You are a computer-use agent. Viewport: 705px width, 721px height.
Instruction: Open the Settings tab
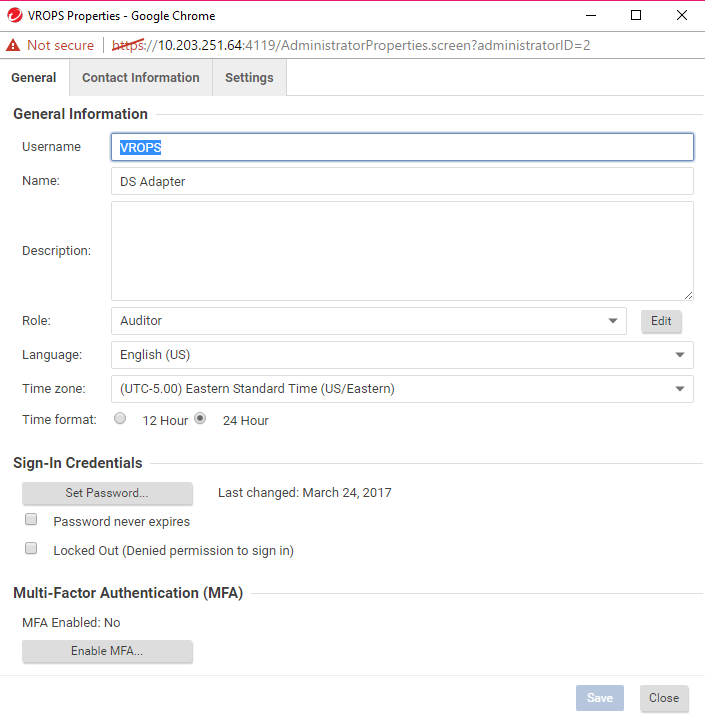(249, 78)
